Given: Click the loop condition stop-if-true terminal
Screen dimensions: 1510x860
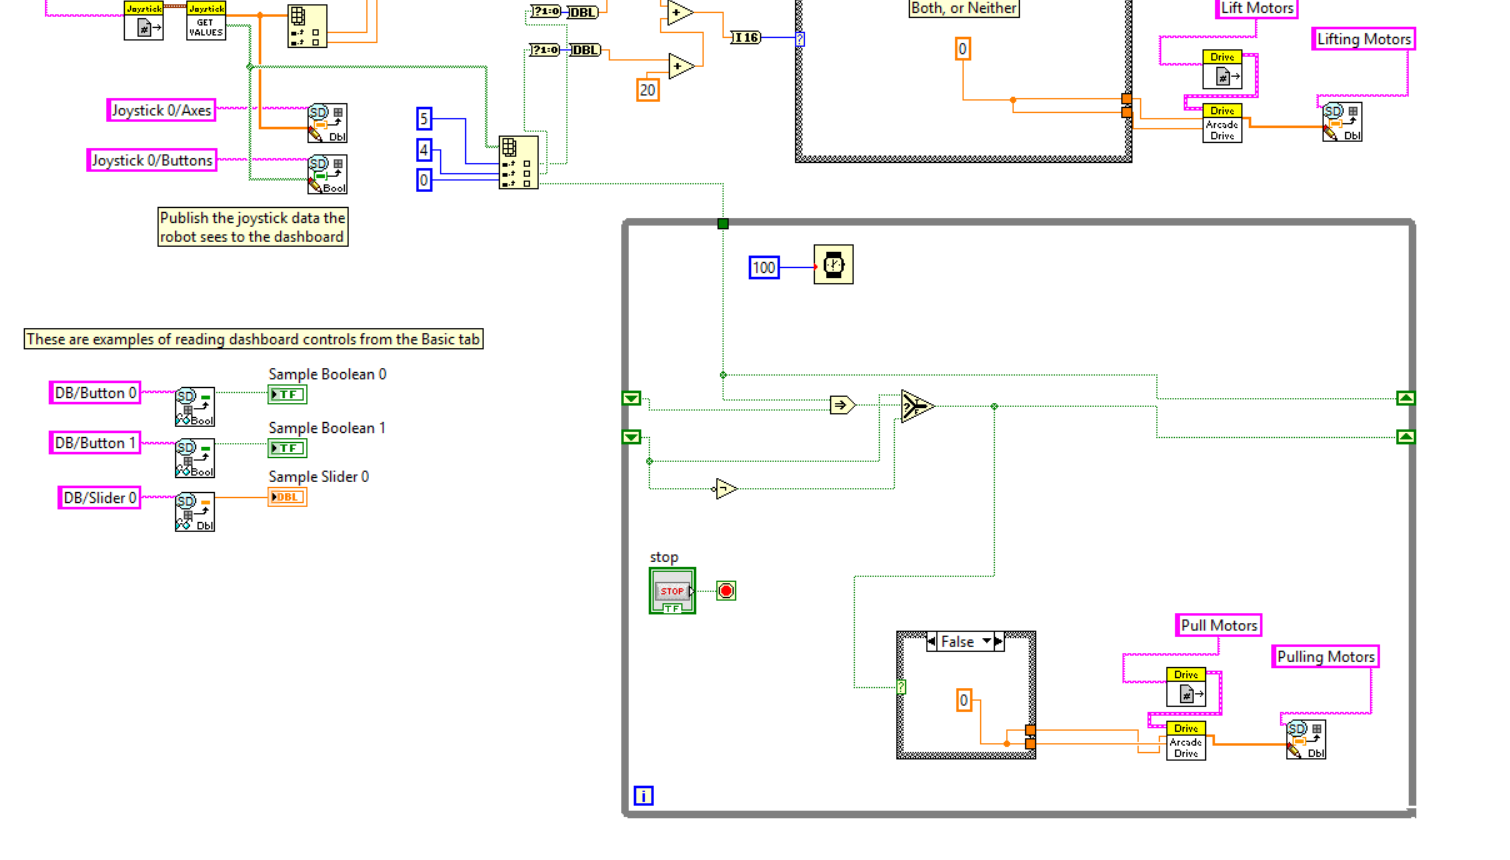Looking at the screenshot, I should pos(726,591).
